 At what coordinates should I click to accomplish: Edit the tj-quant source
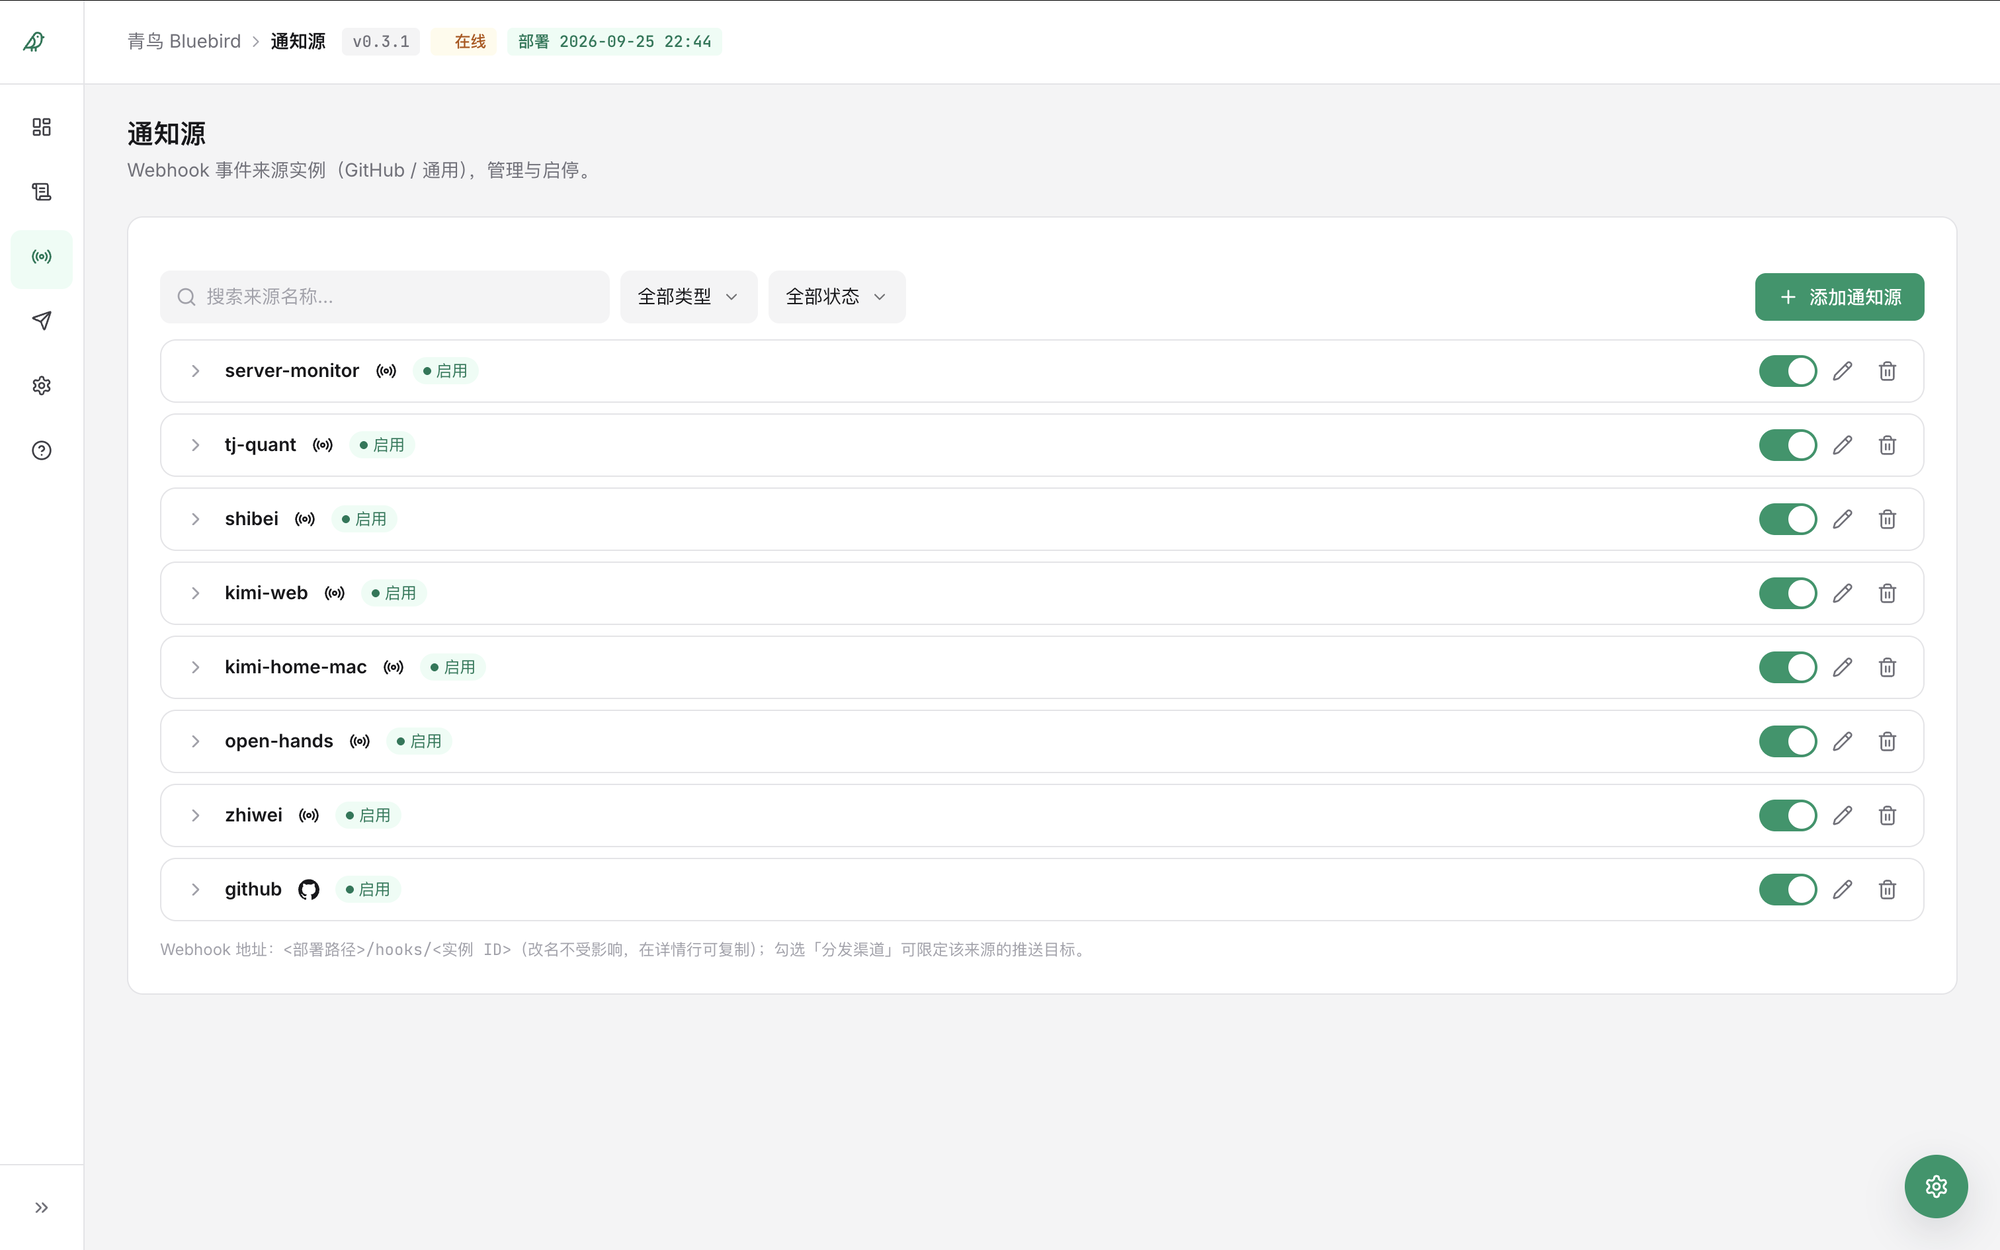1843,445
